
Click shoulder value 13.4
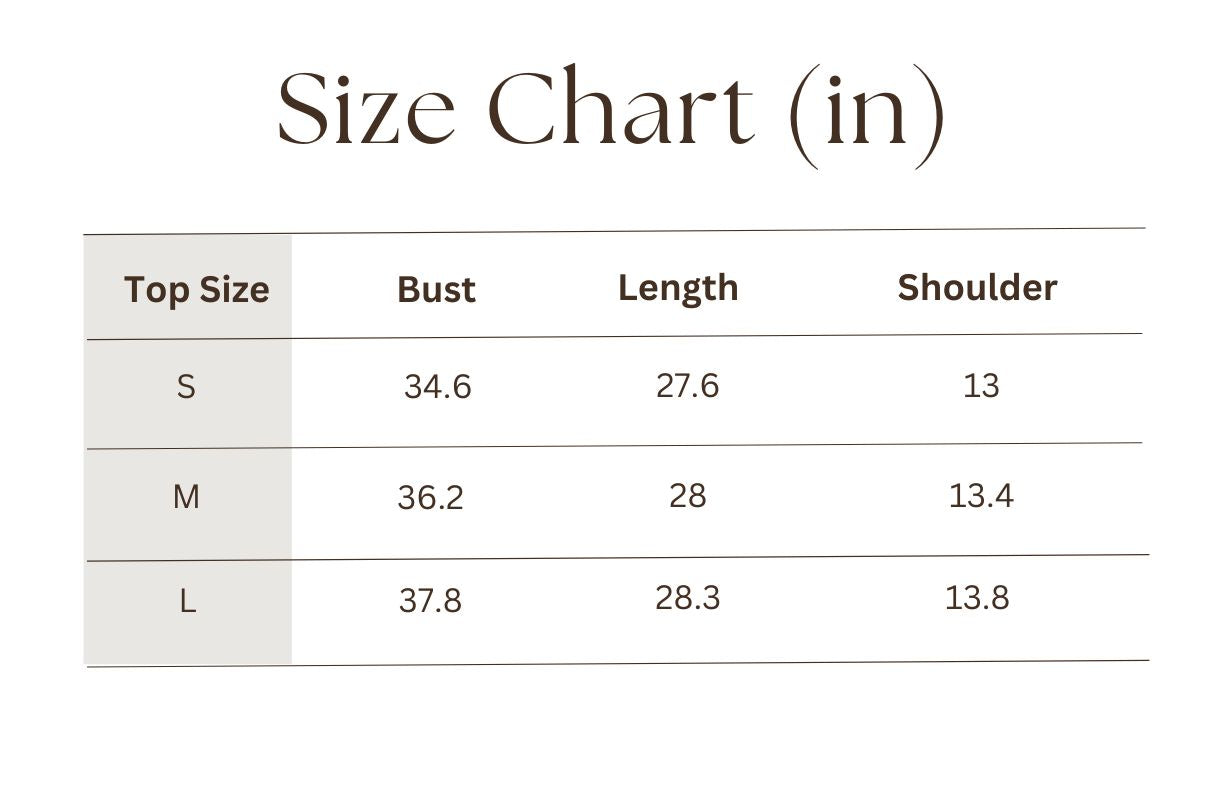pyautogui.click(x=981, y=495)
